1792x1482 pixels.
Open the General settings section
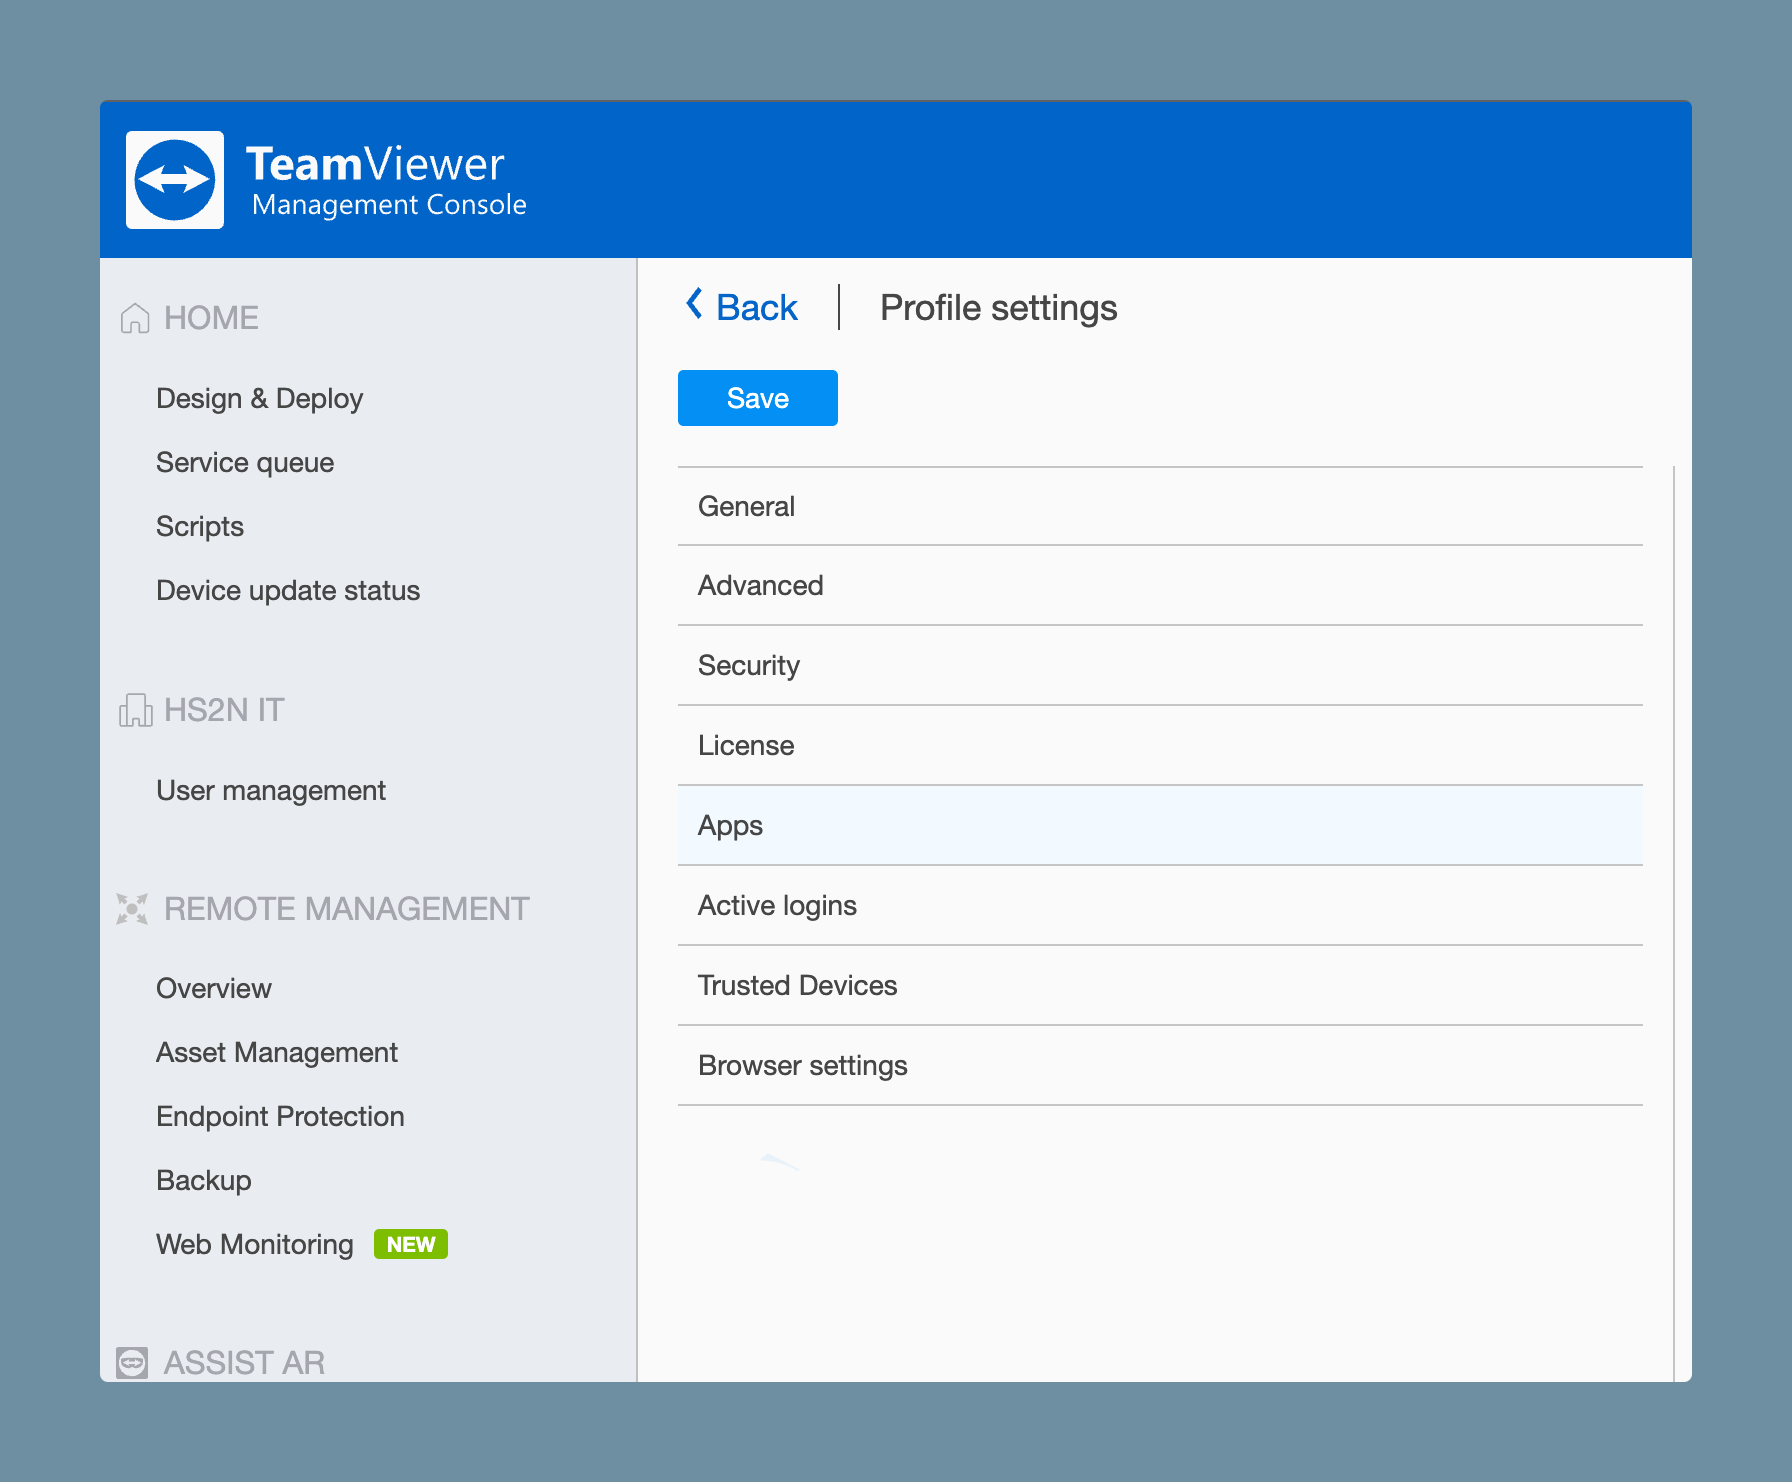(x=1160, y=506)
